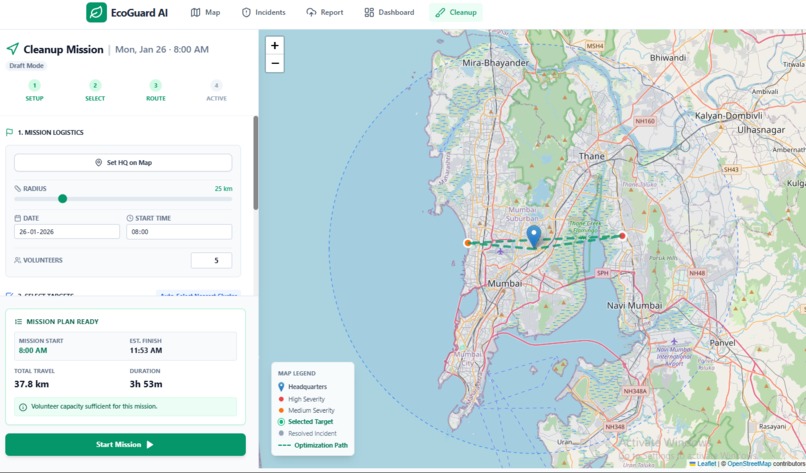Click the Medium Severity orange dot in legend

click(x=281, y=410)
